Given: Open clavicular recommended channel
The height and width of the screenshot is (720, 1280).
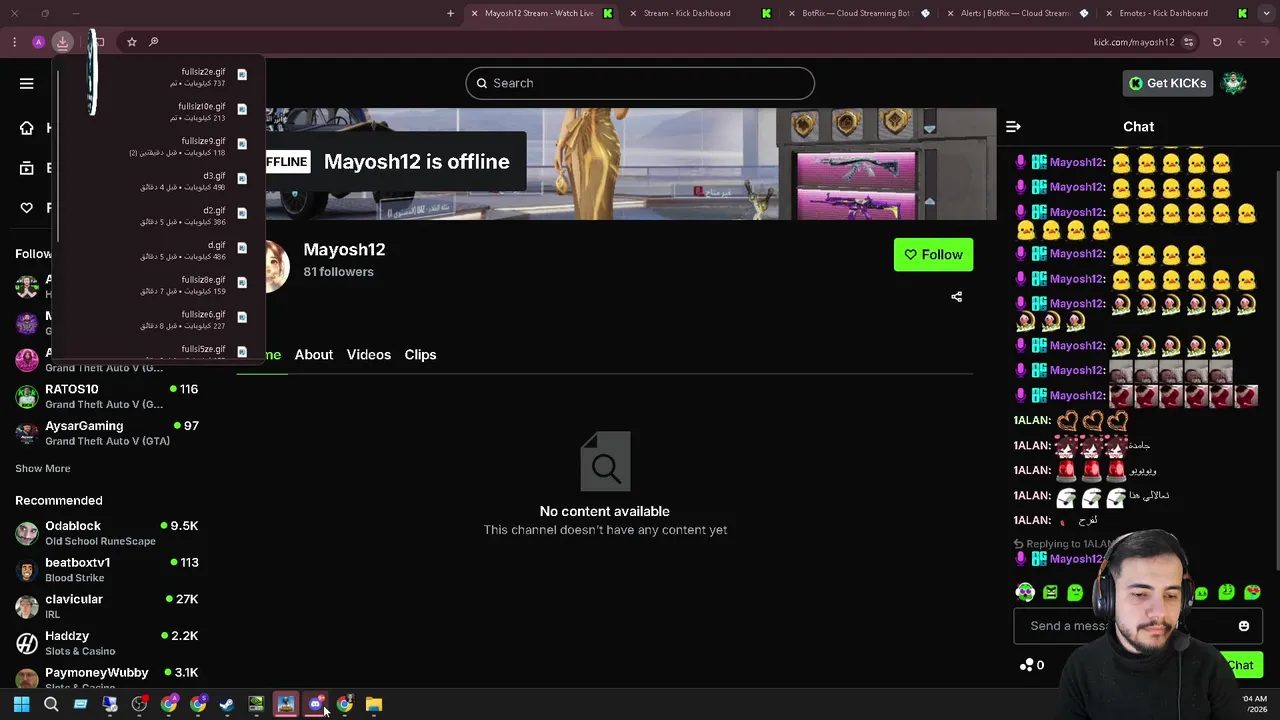Looking at the screenshot, I should click(107, 606).
